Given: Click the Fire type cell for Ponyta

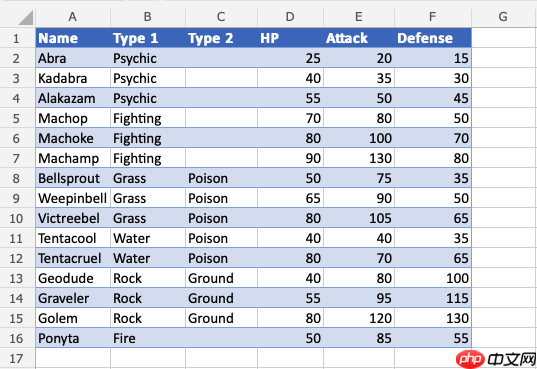Looking at the screenshot, I should 148,339.
